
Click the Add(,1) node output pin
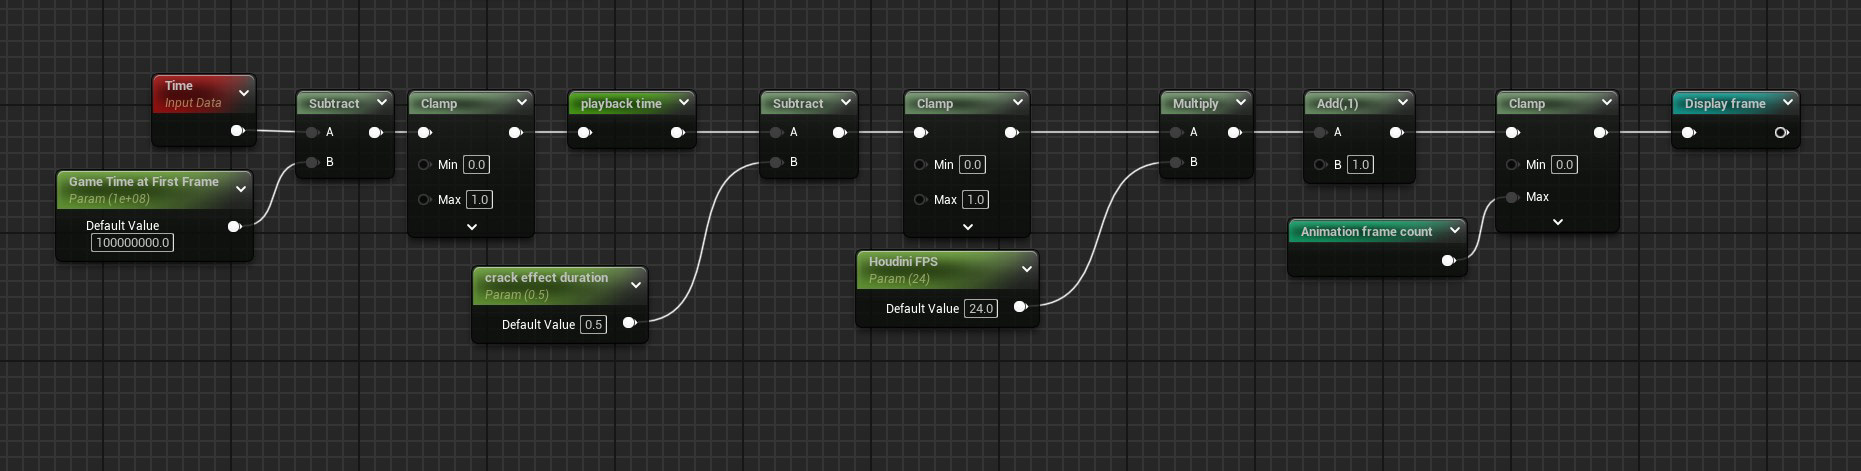coord(1396,132)
